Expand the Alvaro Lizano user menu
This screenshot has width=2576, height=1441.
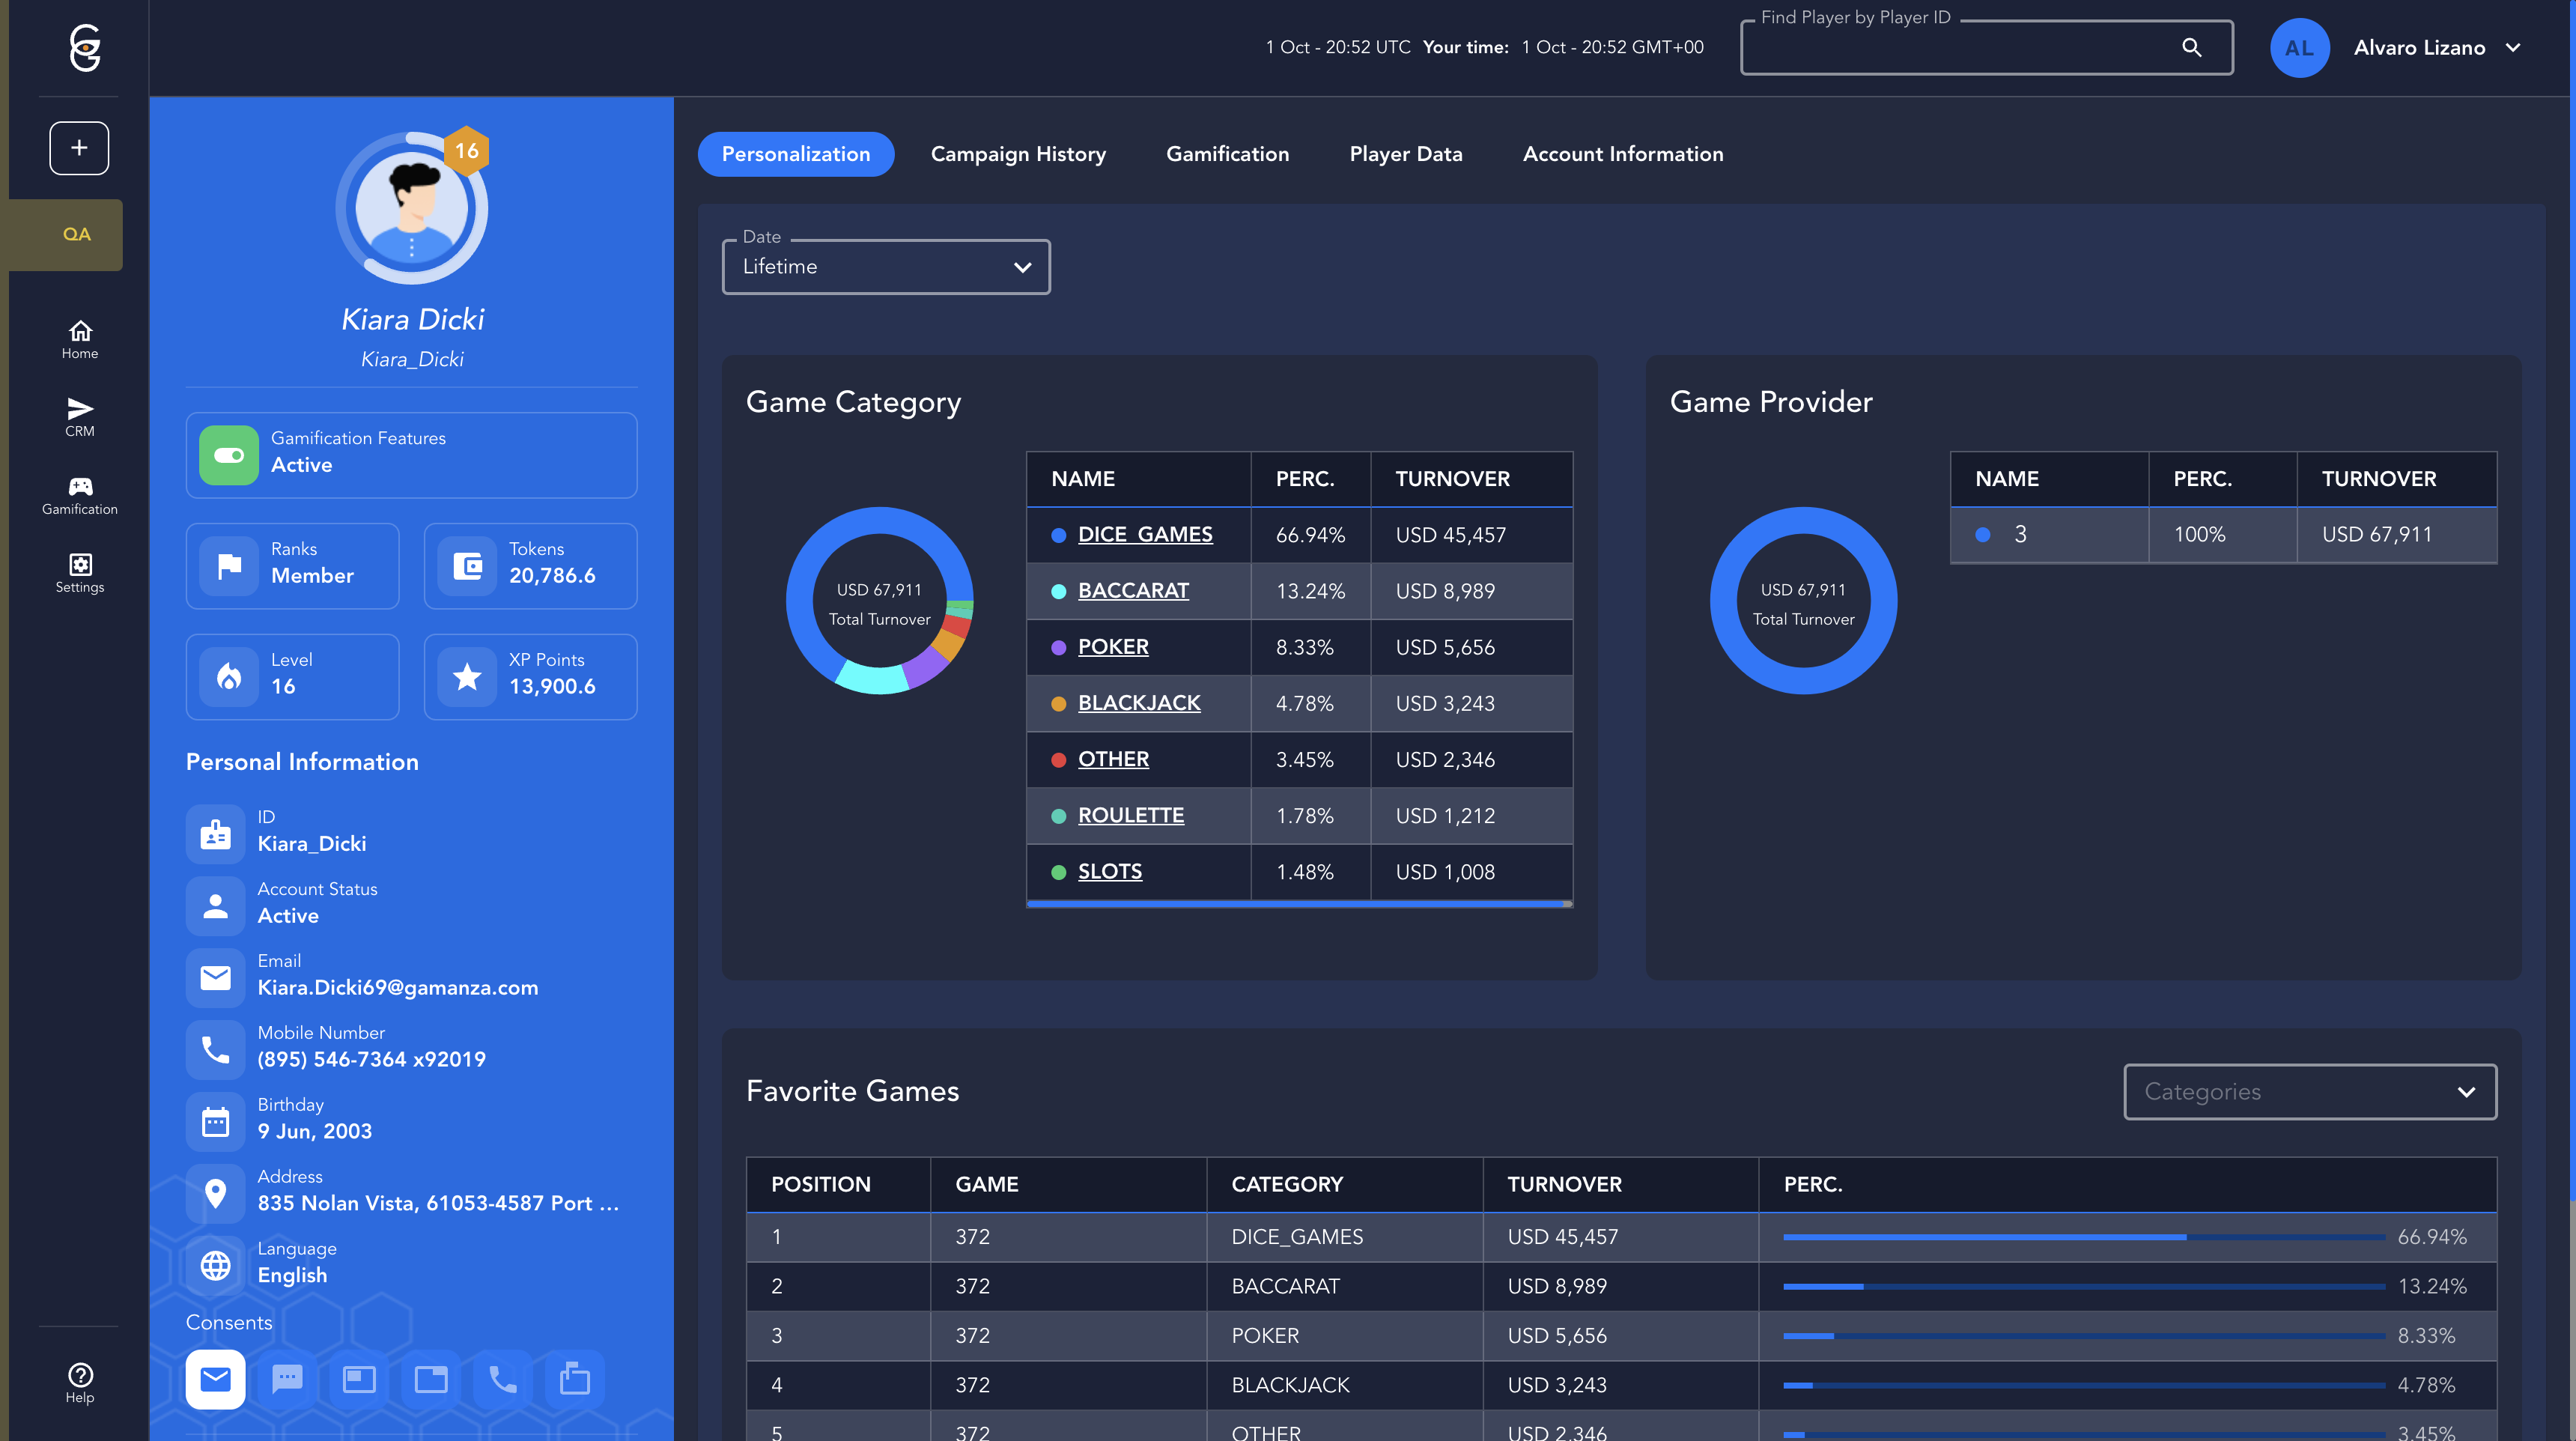click(2435, 47)
